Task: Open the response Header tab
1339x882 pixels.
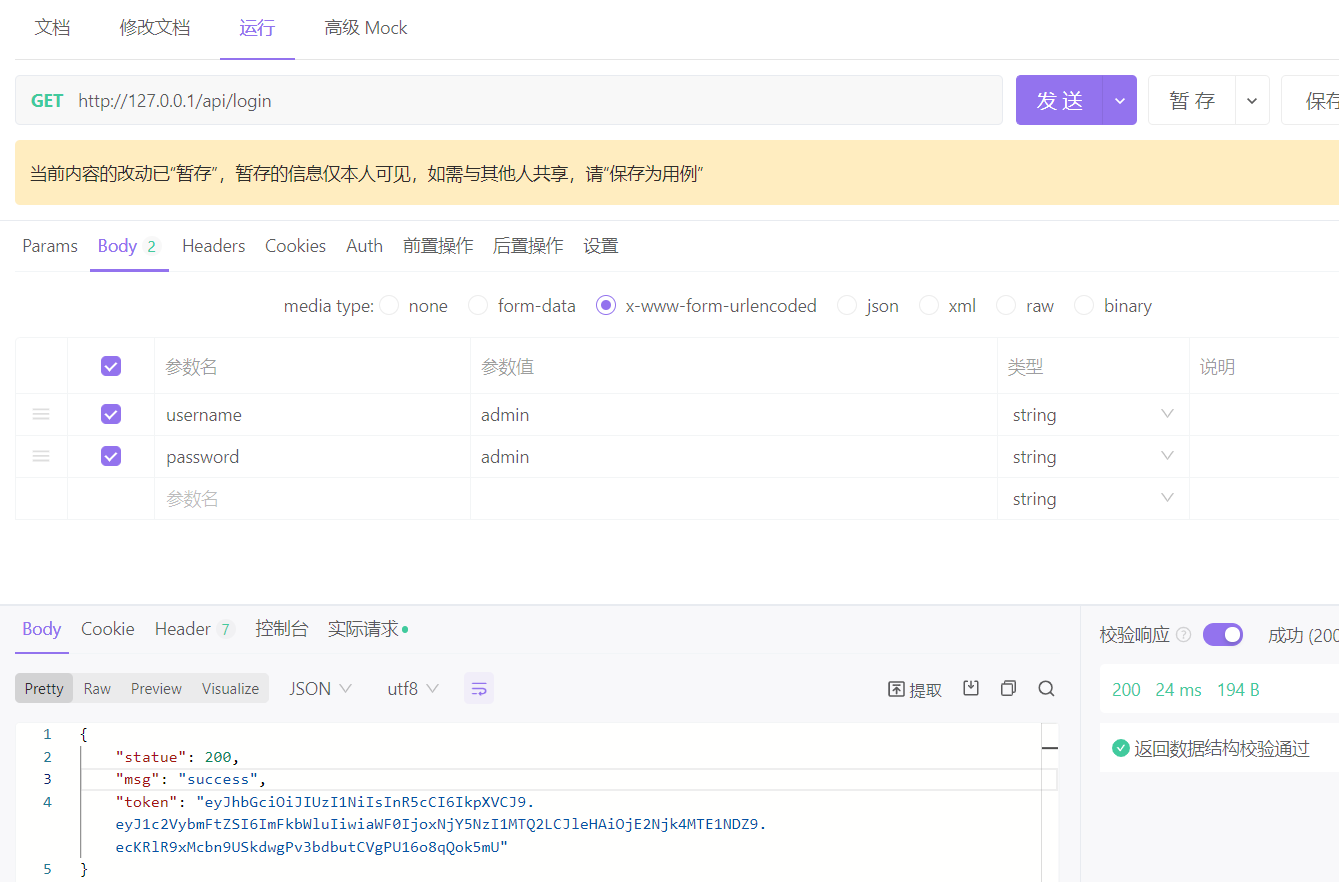Action: coord(194,629)
